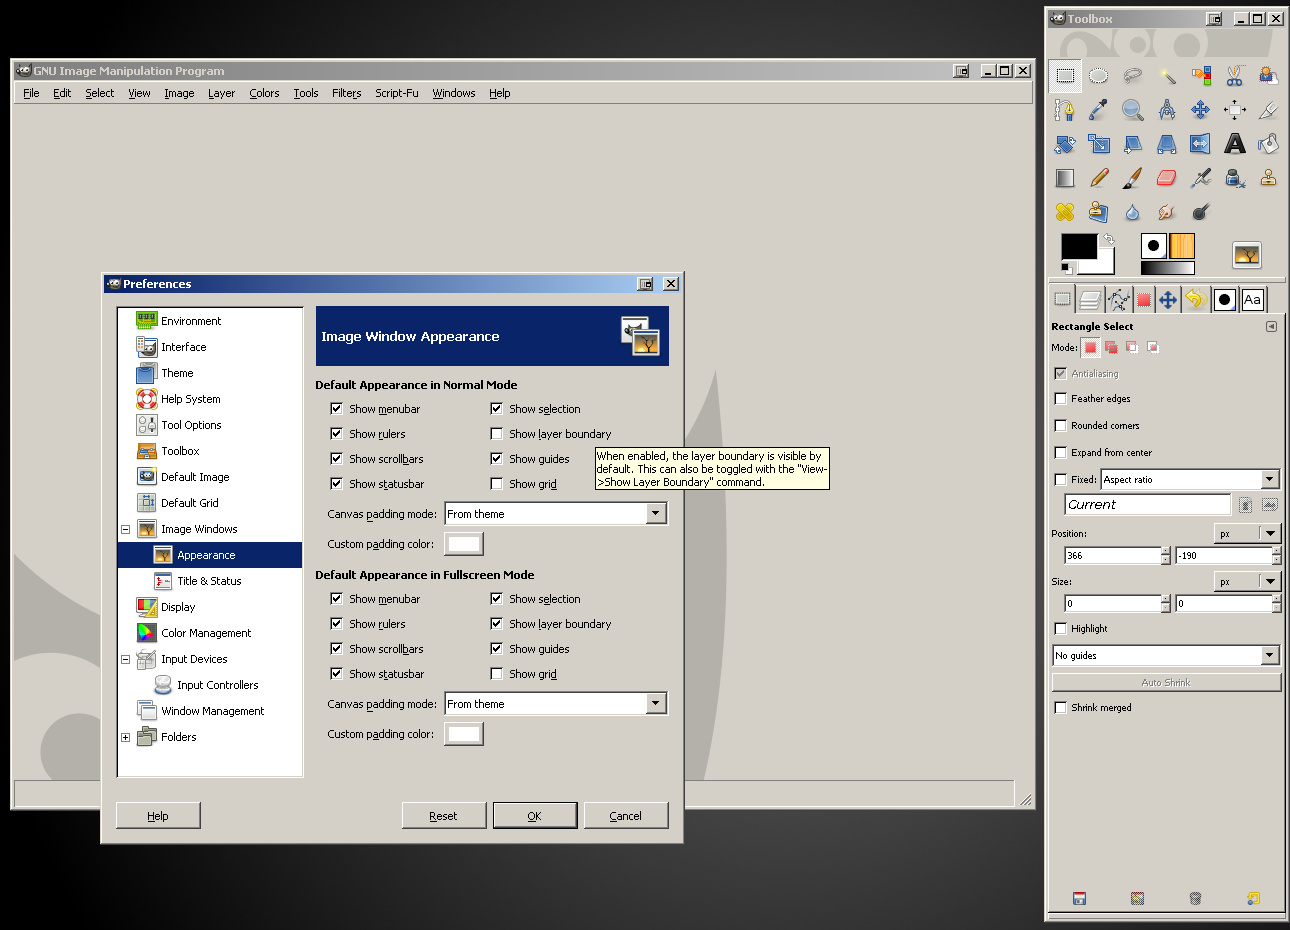Open the Script-Fu menu

click(x=396, y=93)
